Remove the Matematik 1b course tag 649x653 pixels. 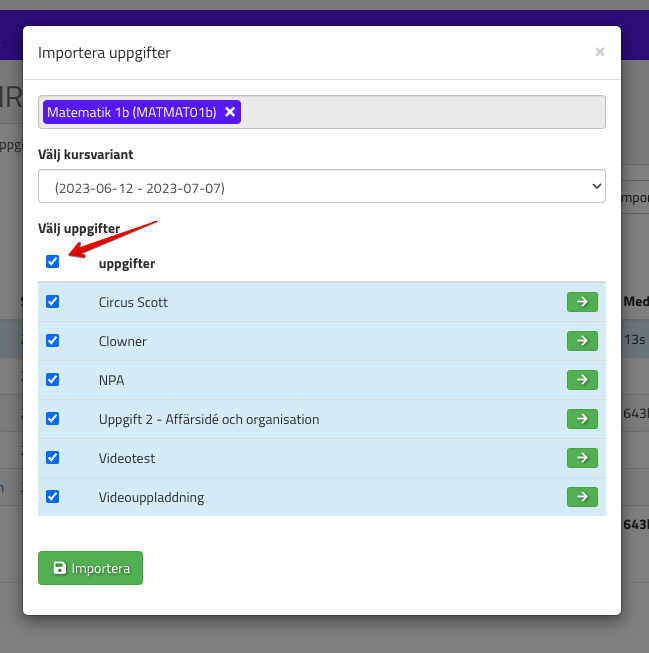click(x=230, y=112)
